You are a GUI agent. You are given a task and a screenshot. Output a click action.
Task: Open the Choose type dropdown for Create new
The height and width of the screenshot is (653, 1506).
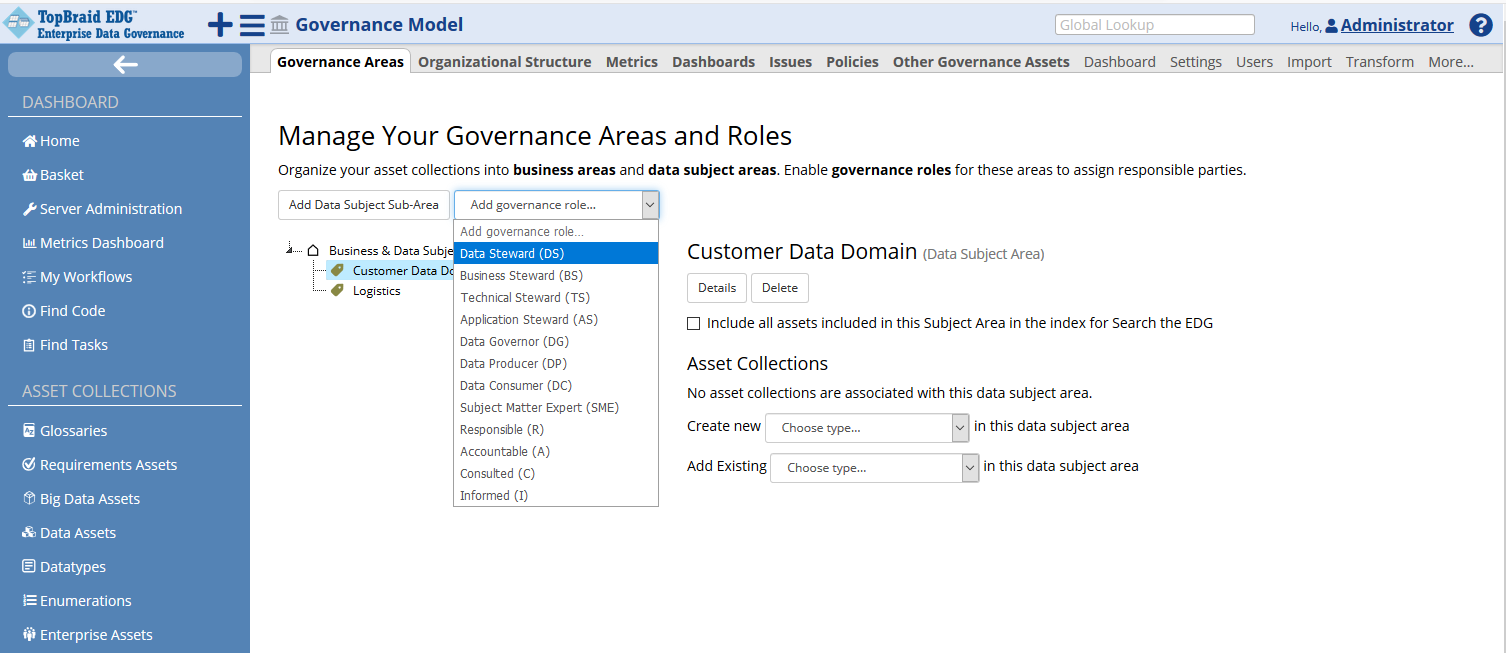(866, 427)
